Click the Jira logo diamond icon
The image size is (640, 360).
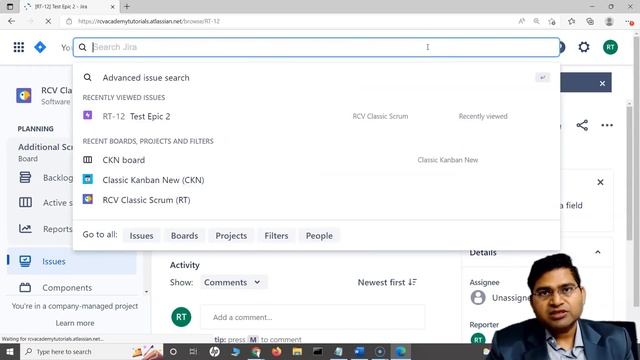(x=40, y=47)
